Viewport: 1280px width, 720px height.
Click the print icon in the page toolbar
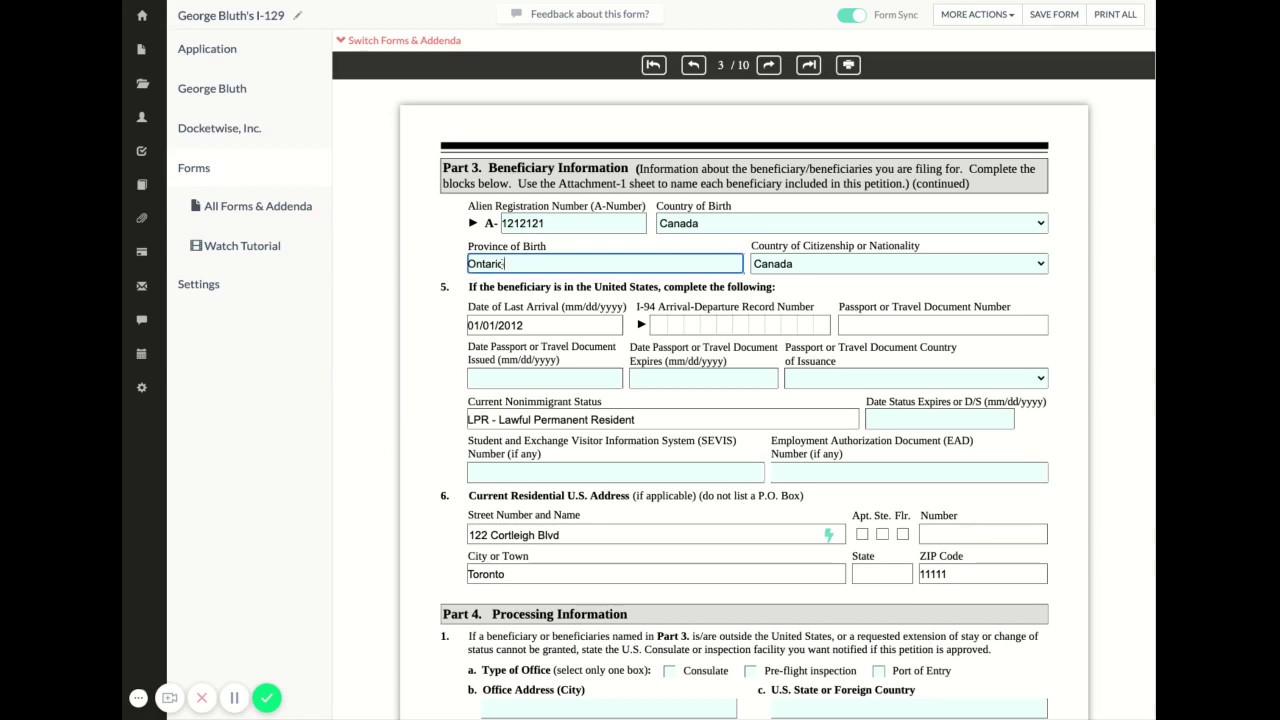[848, 65]
